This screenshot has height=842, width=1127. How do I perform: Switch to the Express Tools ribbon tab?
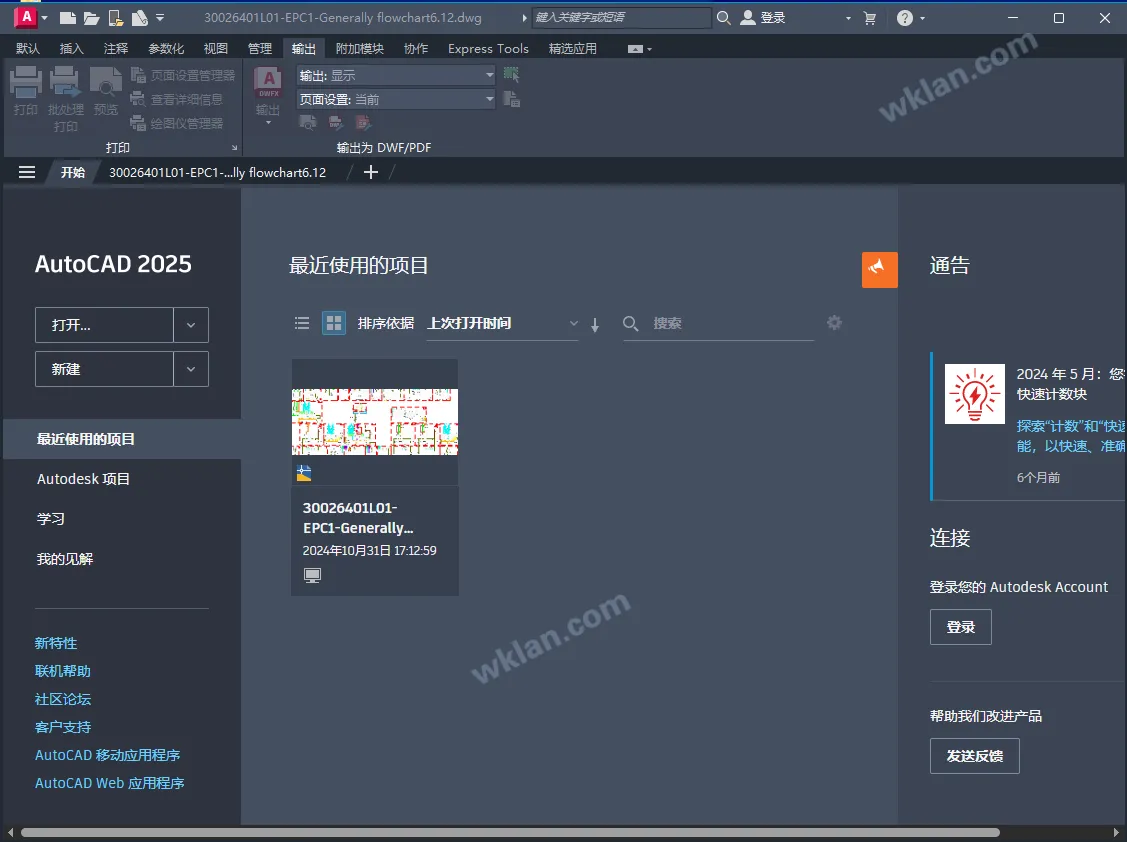point(488,48)
